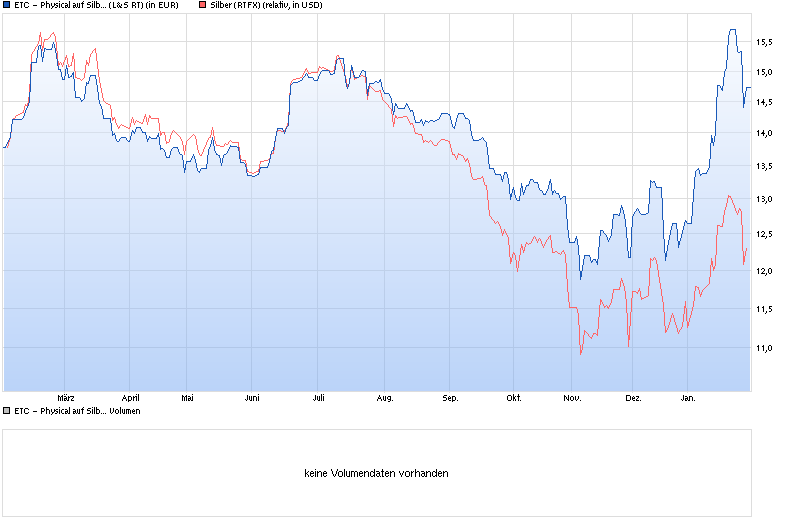Click the 11,0 y-axis value
Screen dimensions: 792x526
[764, 348]
